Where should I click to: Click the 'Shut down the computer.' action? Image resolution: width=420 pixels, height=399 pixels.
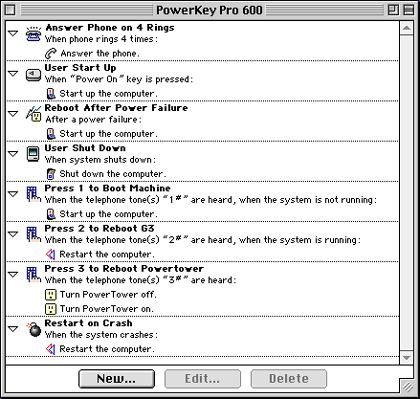click(113, 174)
